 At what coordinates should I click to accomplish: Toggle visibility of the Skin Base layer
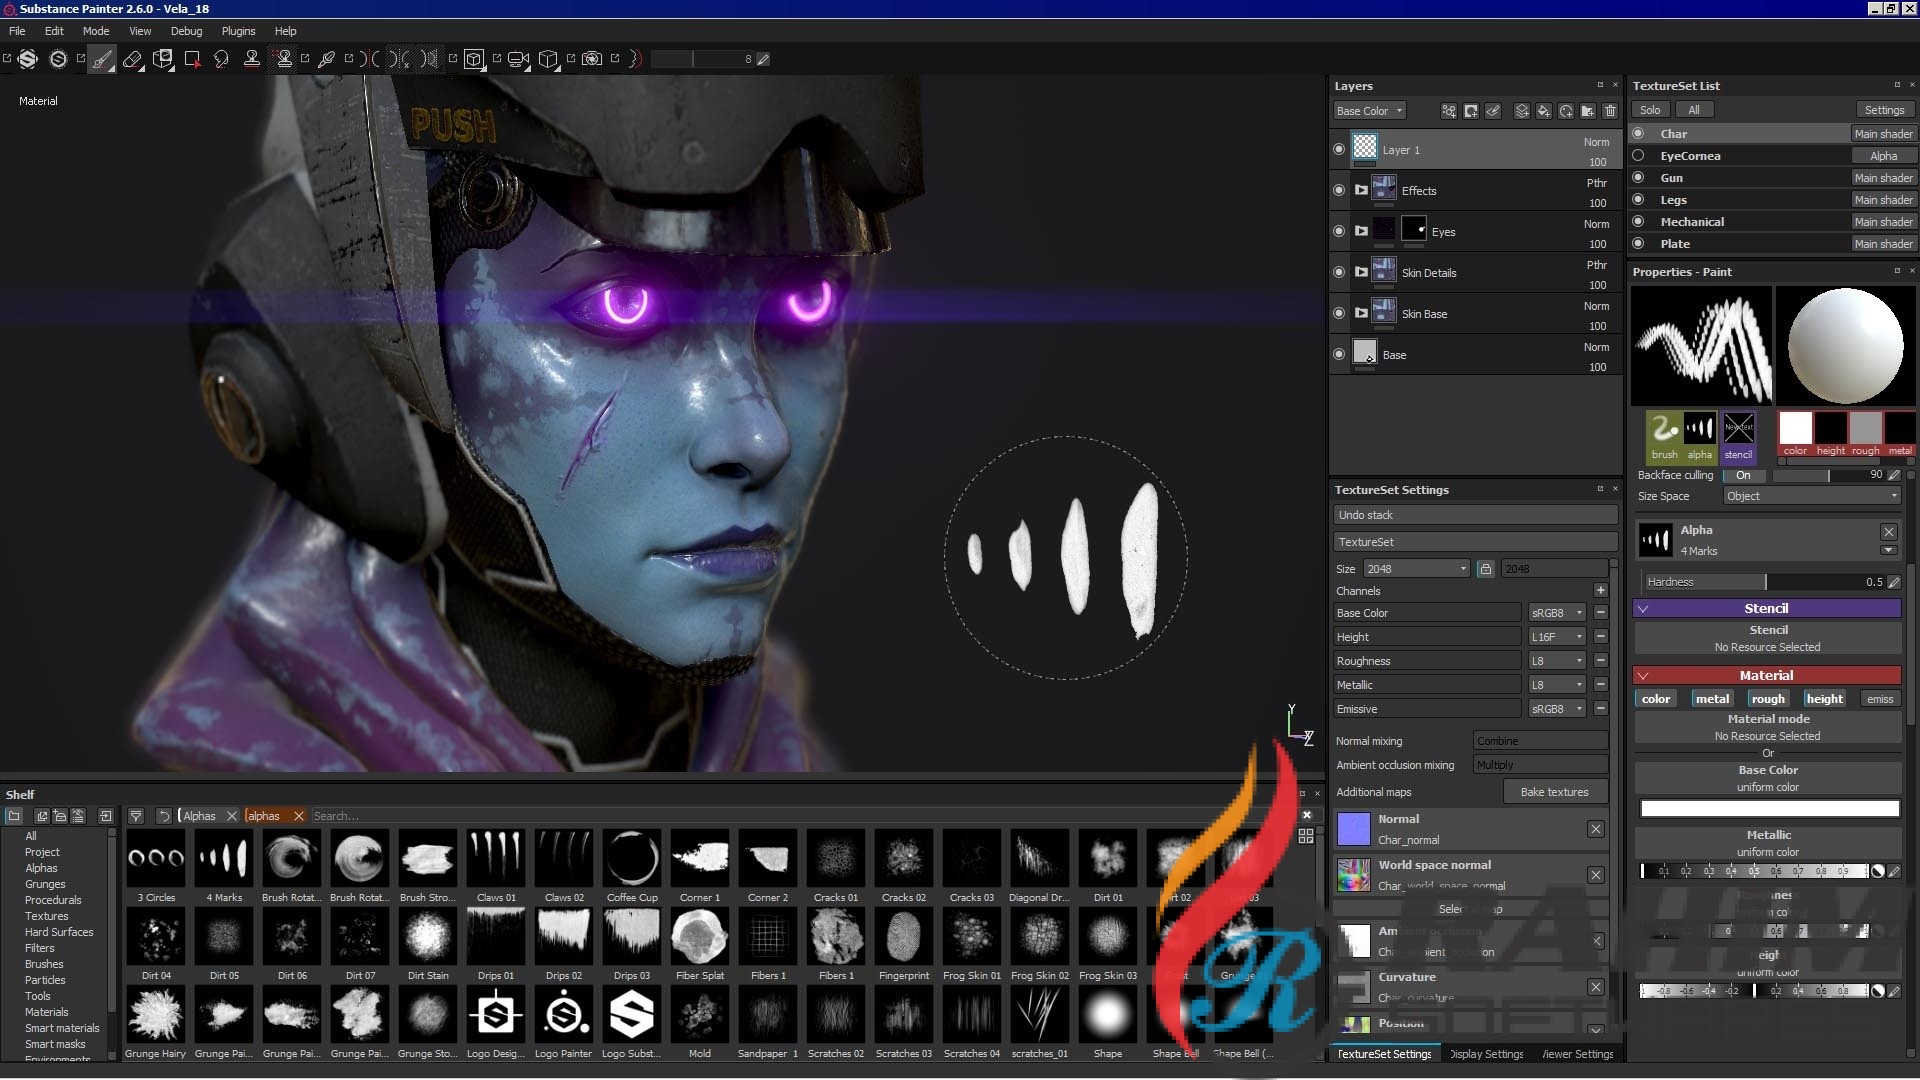pos(1339,313)
